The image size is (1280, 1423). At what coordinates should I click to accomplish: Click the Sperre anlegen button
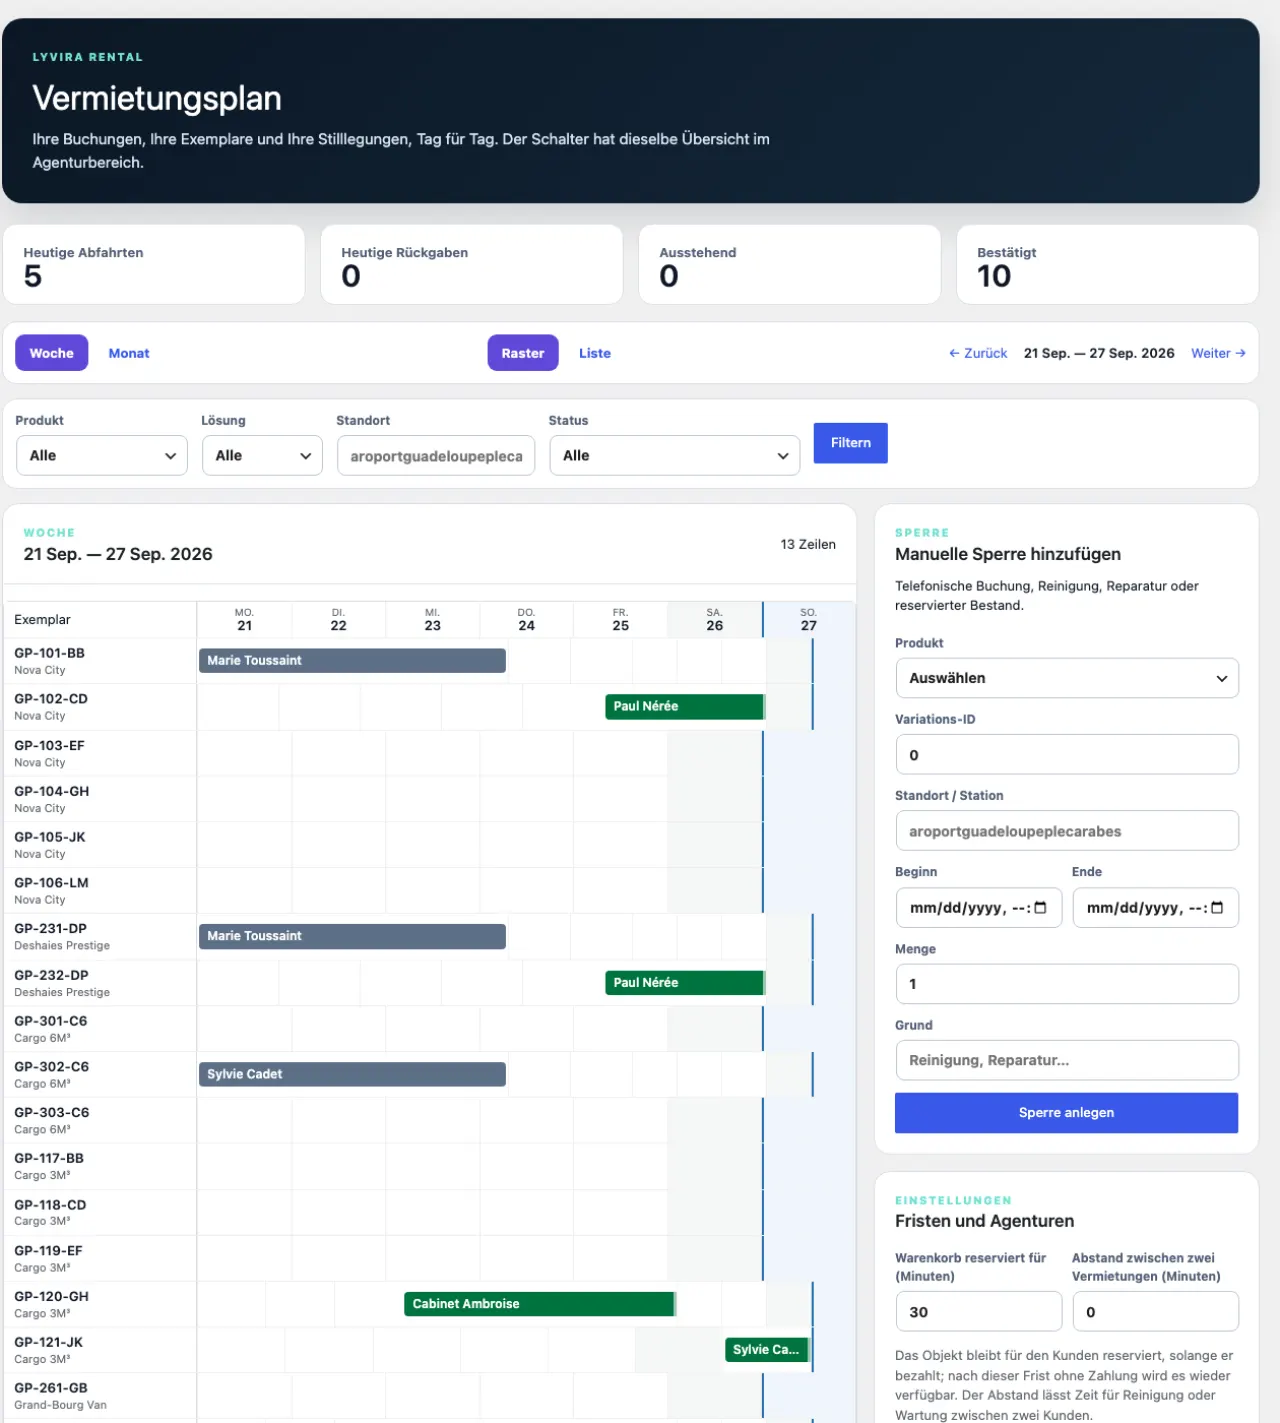pos(1067,1113)
